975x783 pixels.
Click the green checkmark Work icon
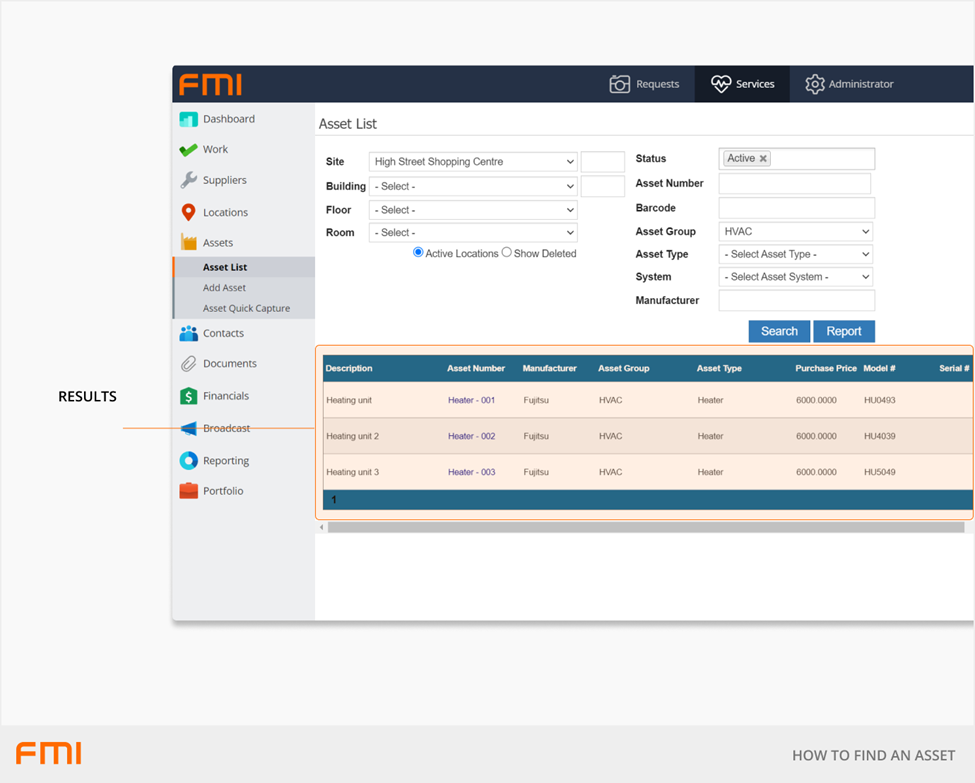click(x=188, y=150)
